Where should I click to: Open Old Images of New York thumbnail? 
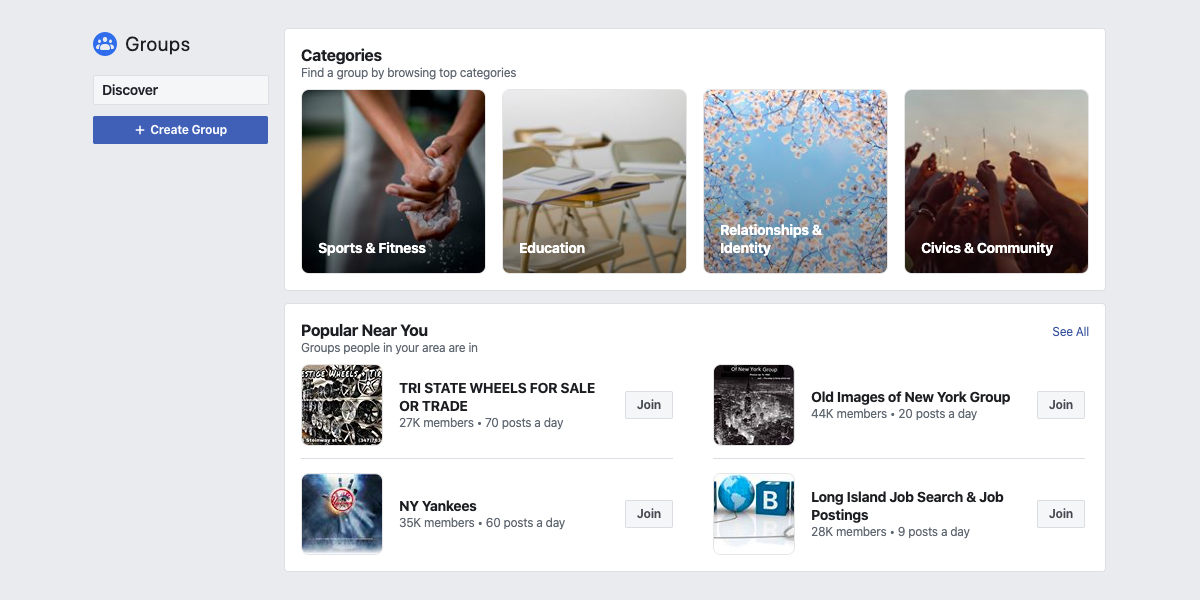point(754,405)
